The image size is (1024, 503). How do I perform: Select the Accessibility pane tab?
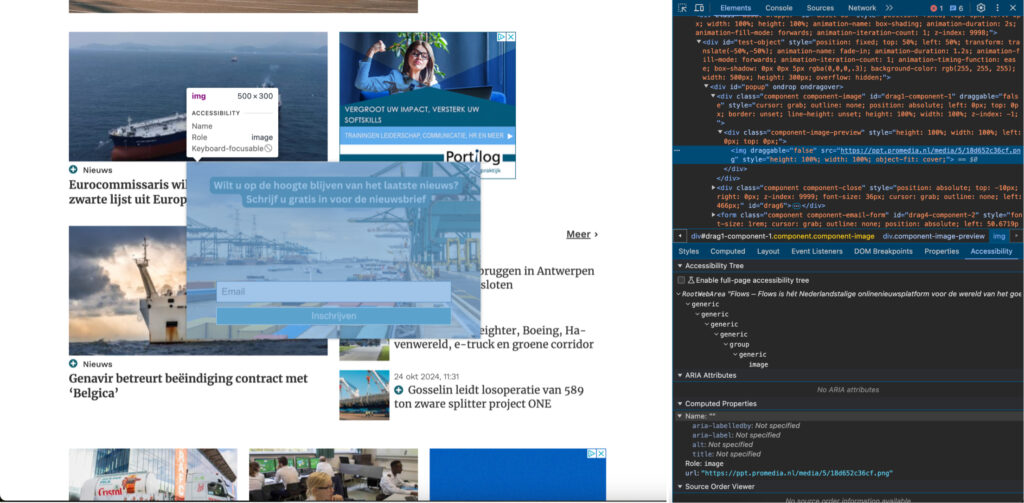(x=991, y=252)
